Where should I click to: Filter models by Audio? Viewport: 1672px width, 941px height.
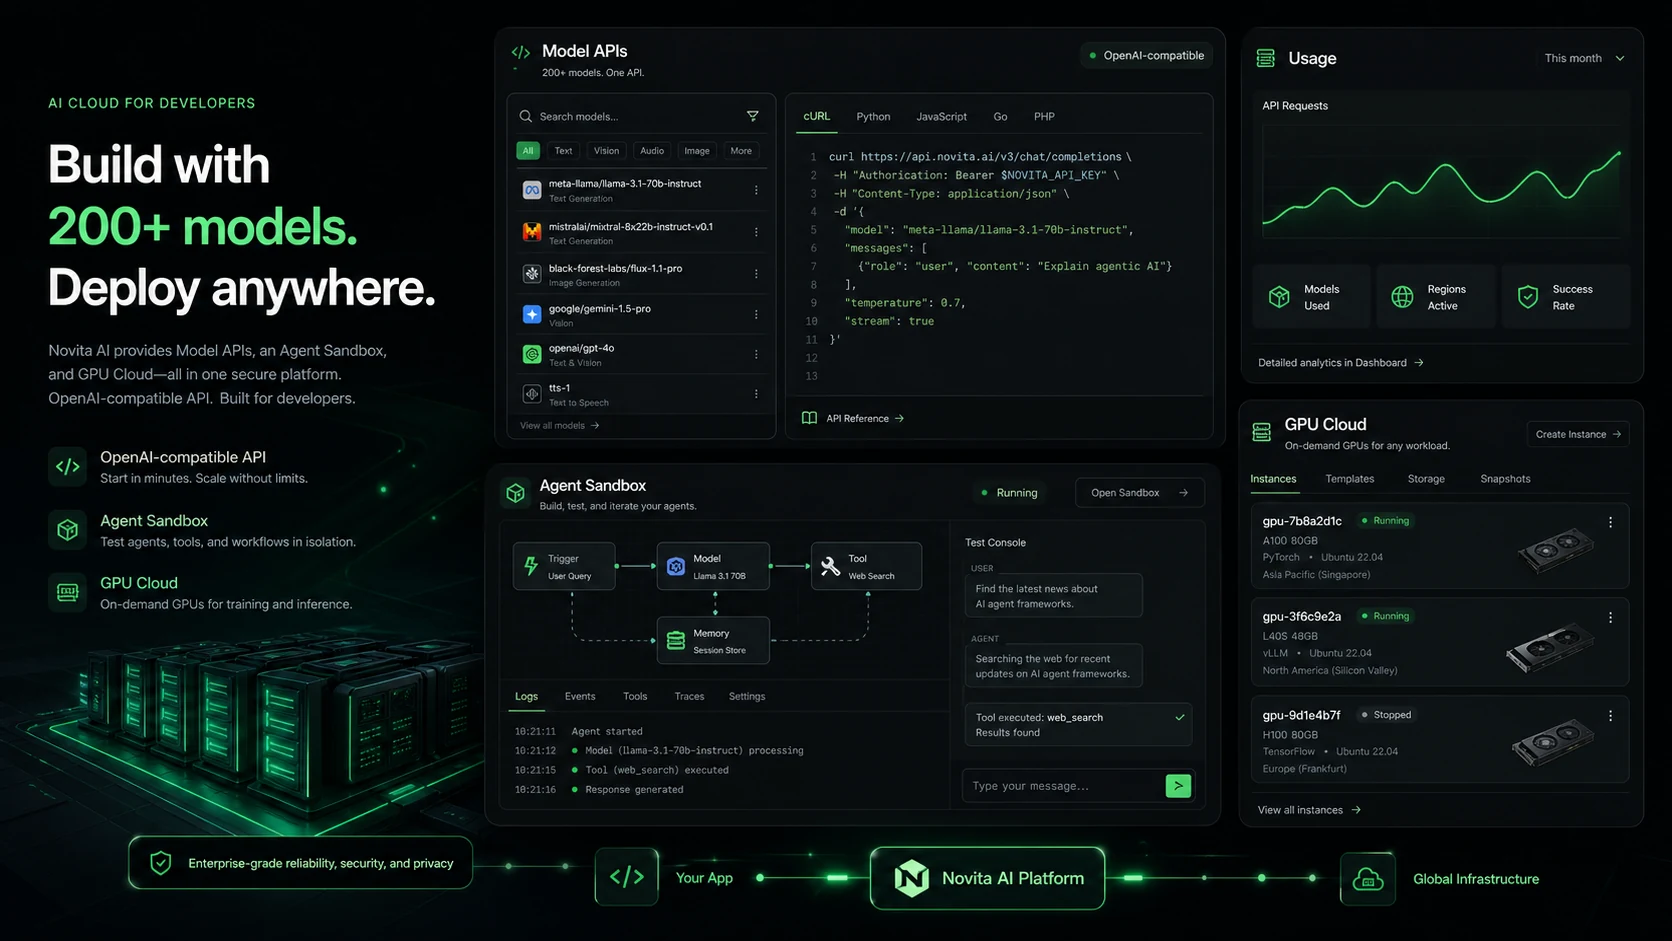pos(652,151)
